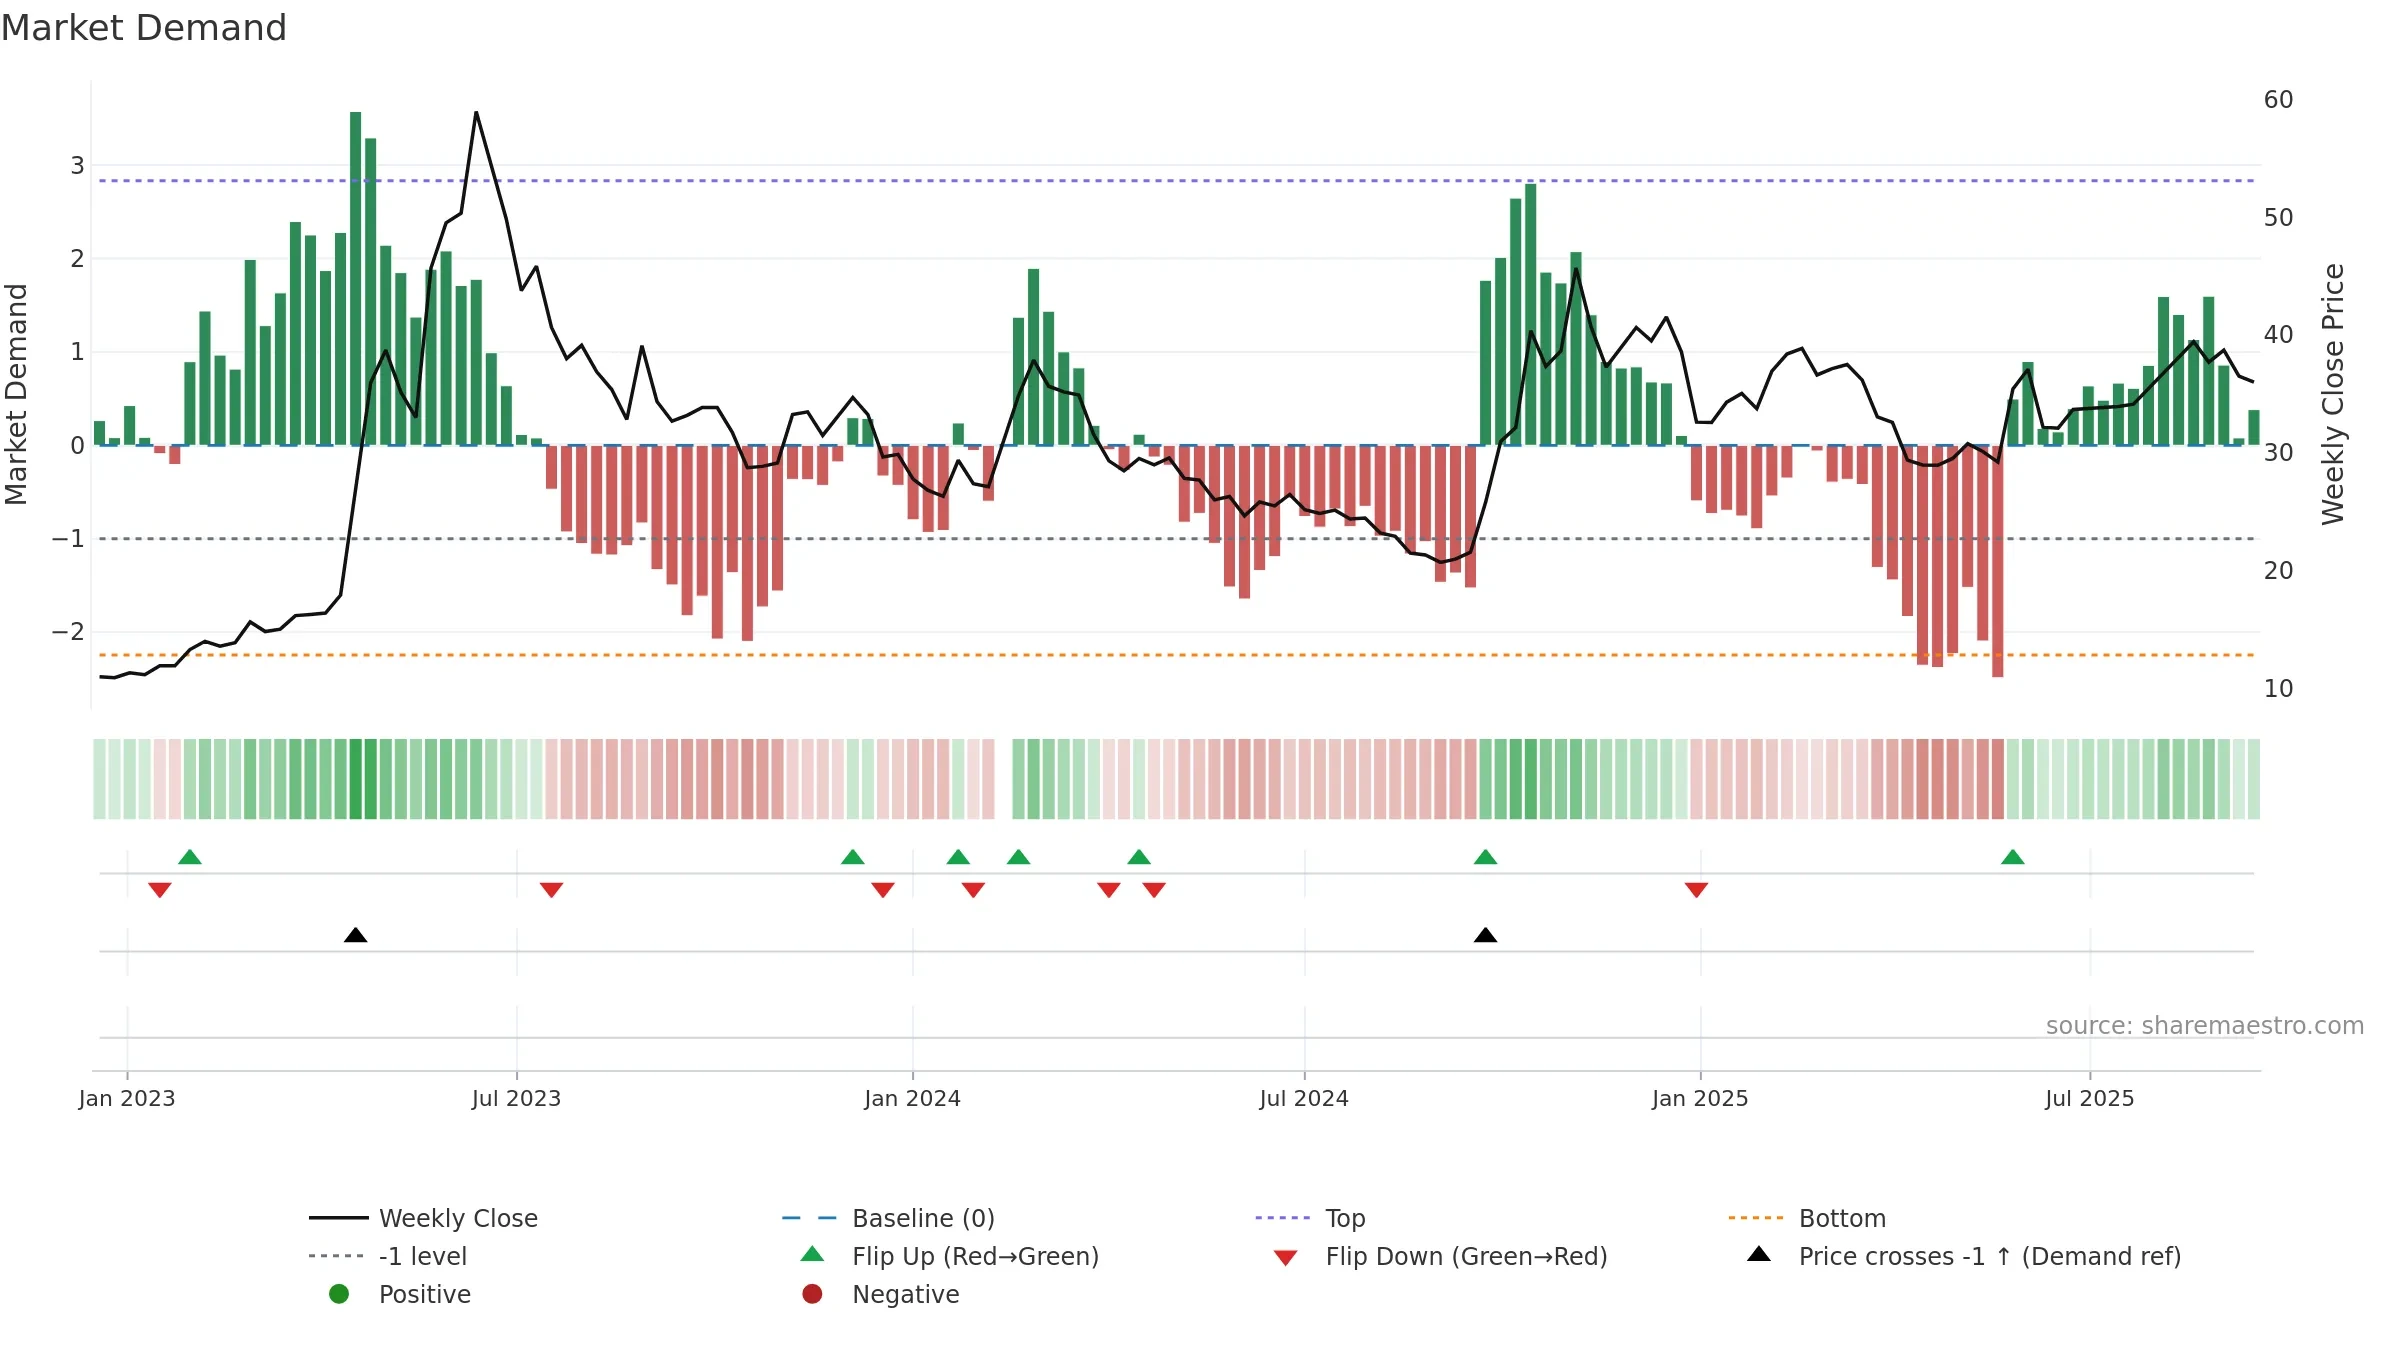
Task: Click the -1 level legend label
Action: click(423, 1257)
